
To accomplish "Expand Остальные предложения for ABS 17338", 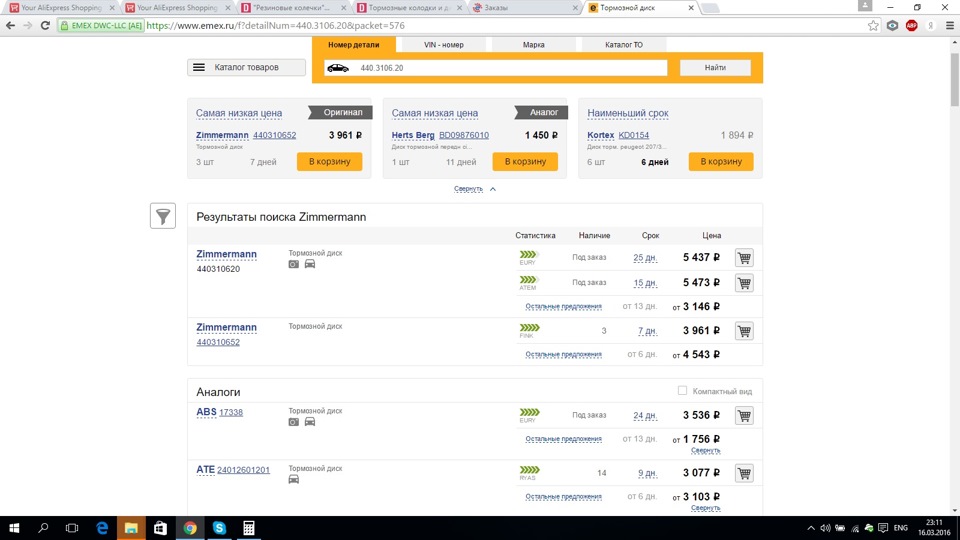I will (563, 439).
